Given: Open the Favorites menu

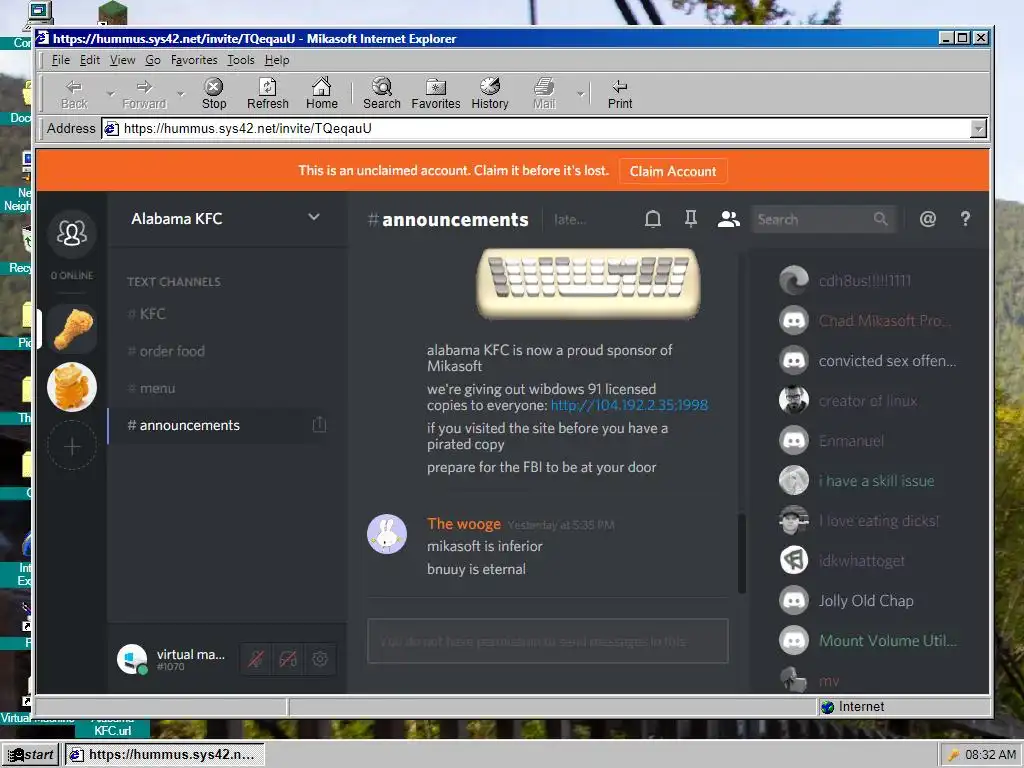Looking at the screenshot, I should tap(194, 60).
